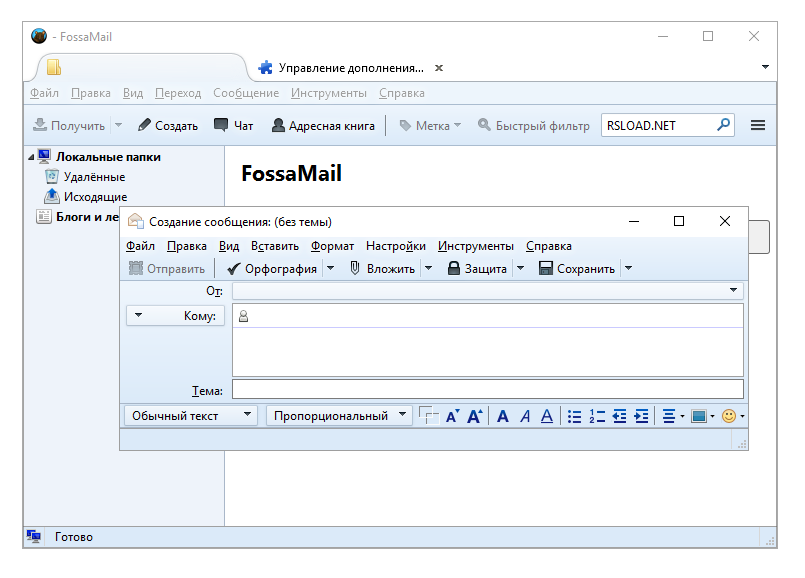Screen dimensions: 805x578
Task: Open the Адресная книга
Action: (323, 125)
